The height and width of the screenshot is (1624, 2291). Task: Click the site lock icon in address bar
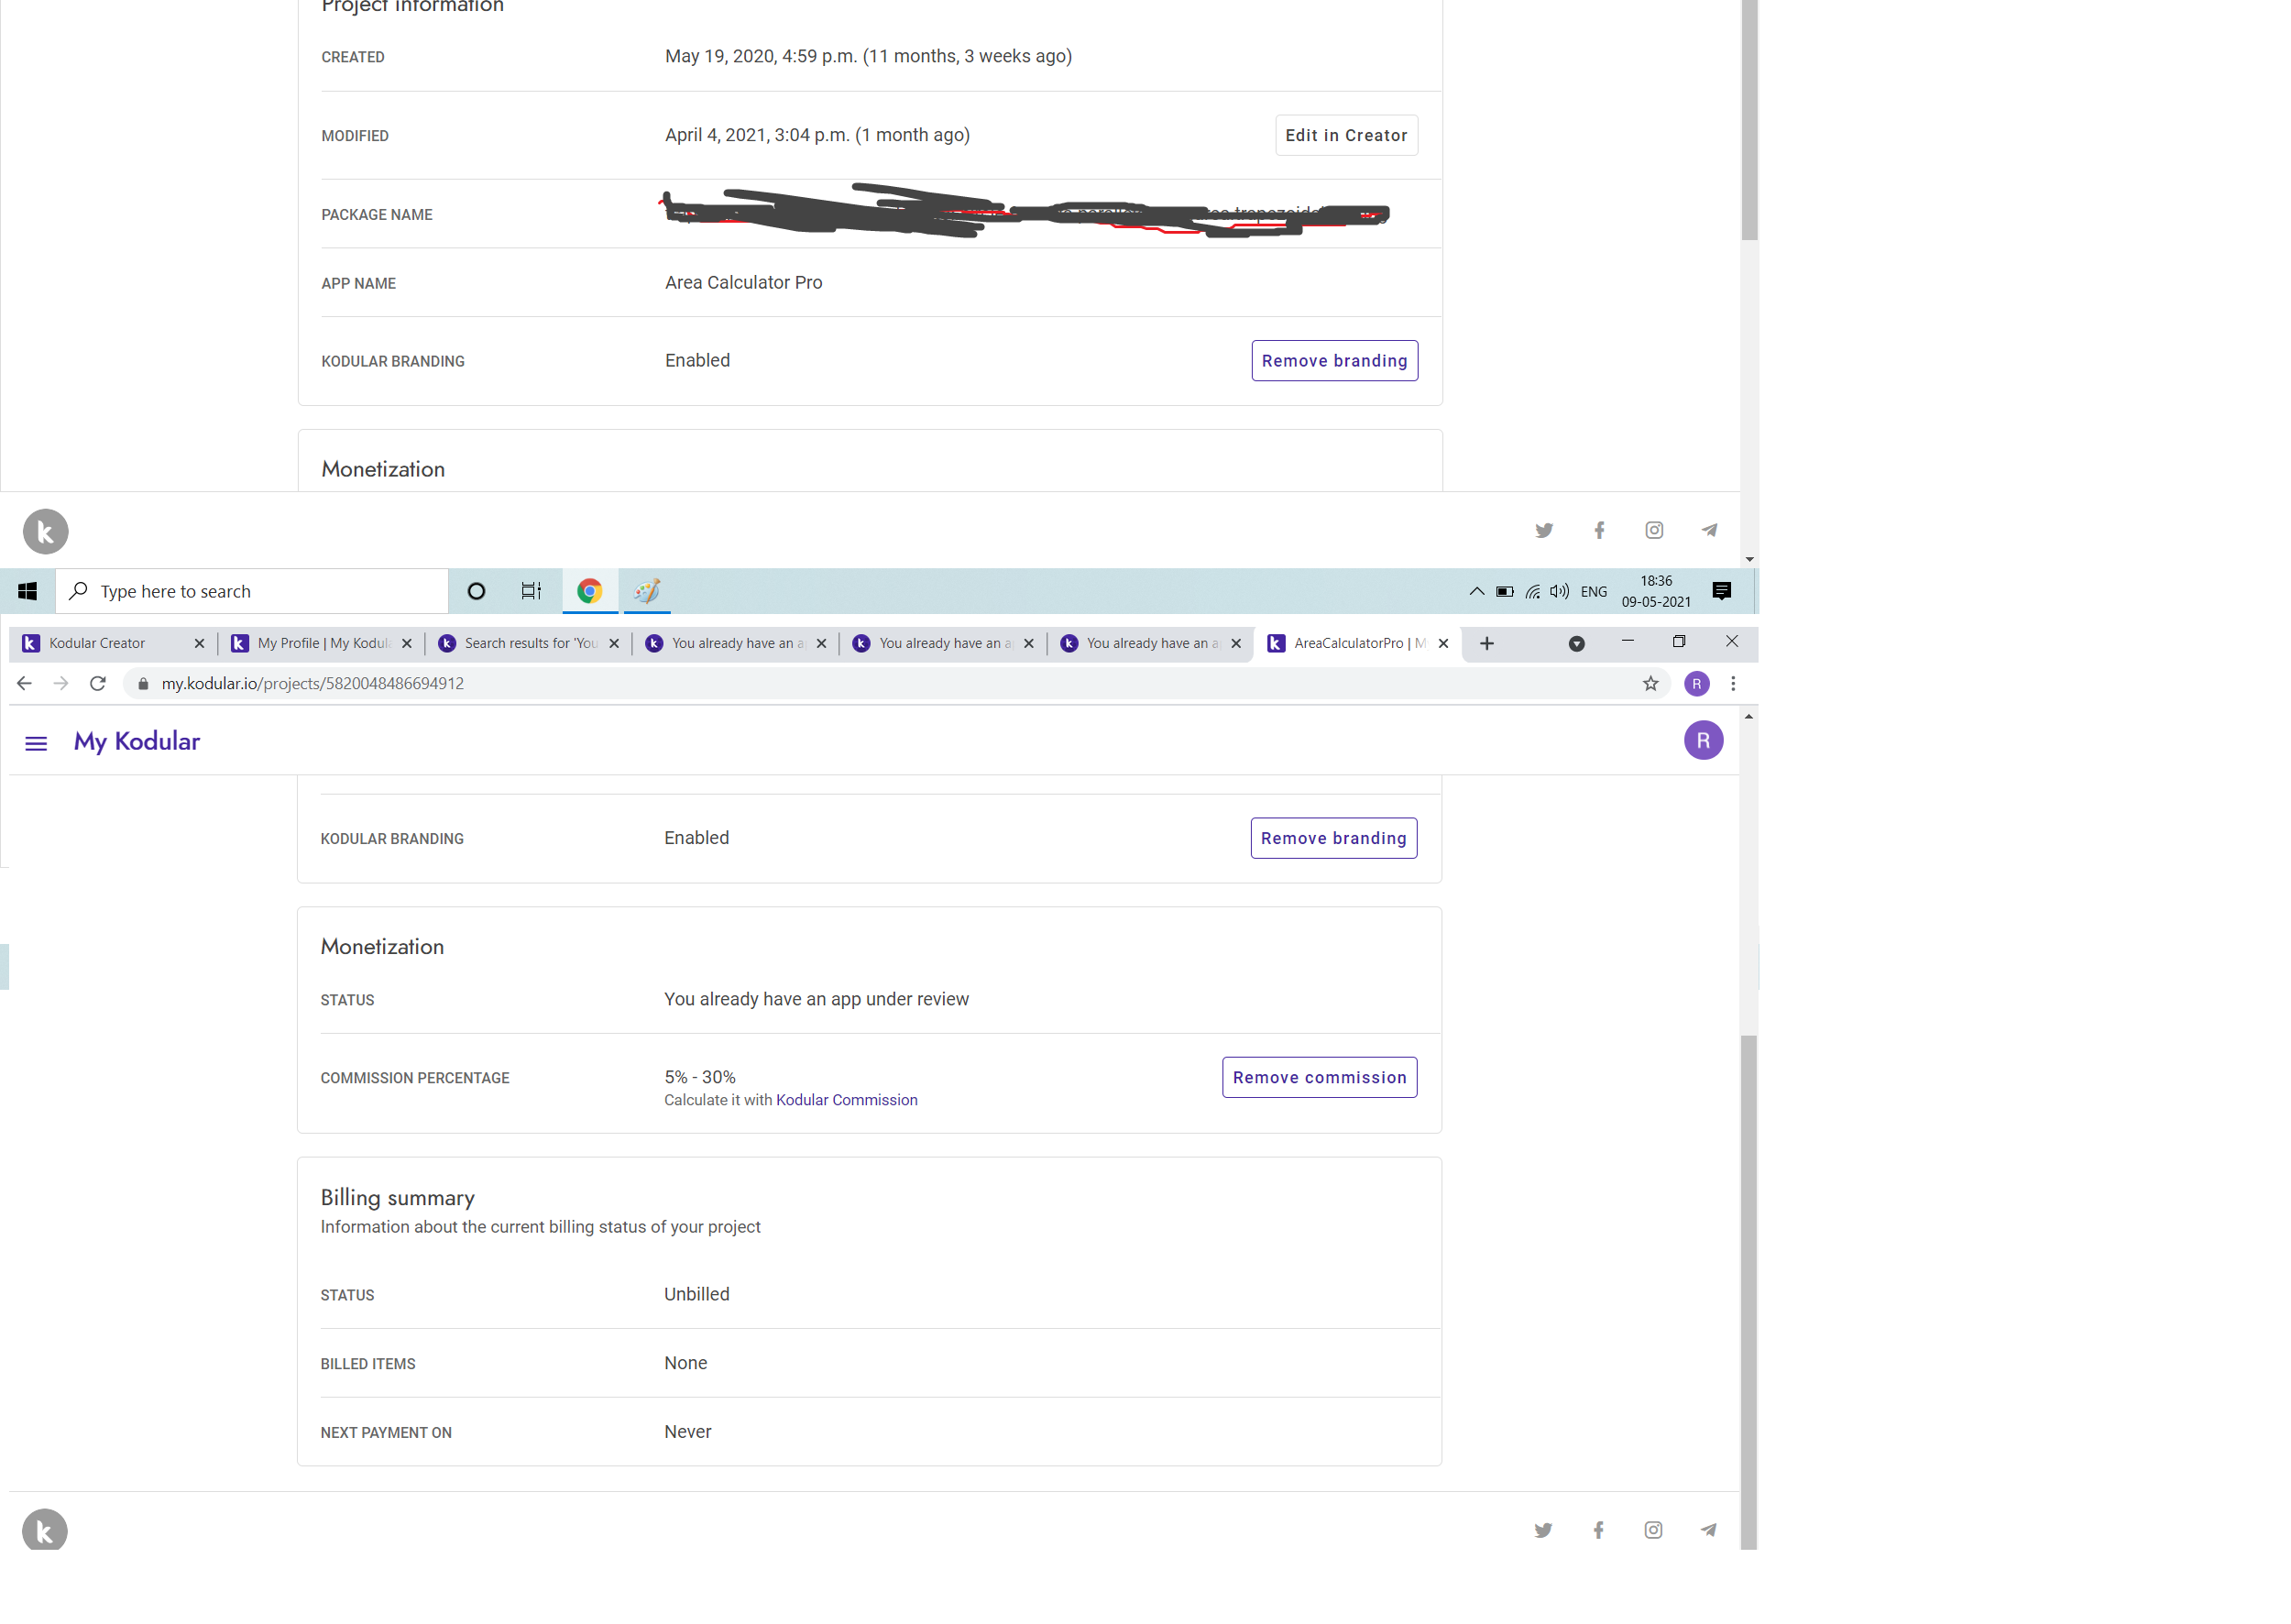click(143, 684)
